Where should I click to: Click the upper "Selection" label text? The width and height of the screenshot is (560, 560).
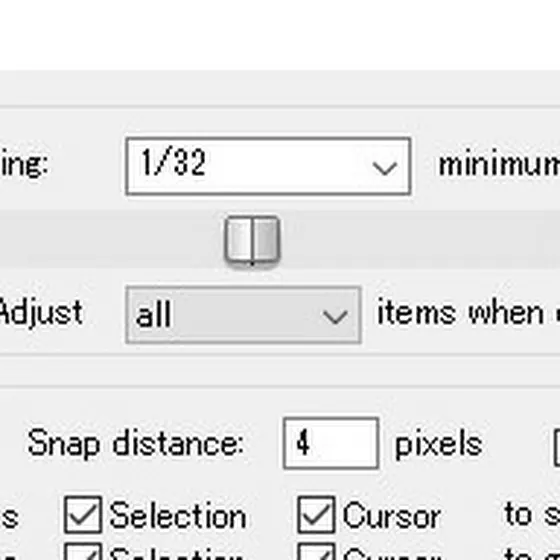coord(178,515)
